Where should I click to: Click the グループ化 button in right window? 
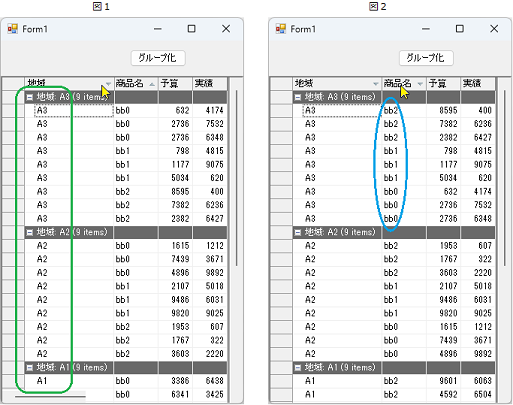coord(426,58)
